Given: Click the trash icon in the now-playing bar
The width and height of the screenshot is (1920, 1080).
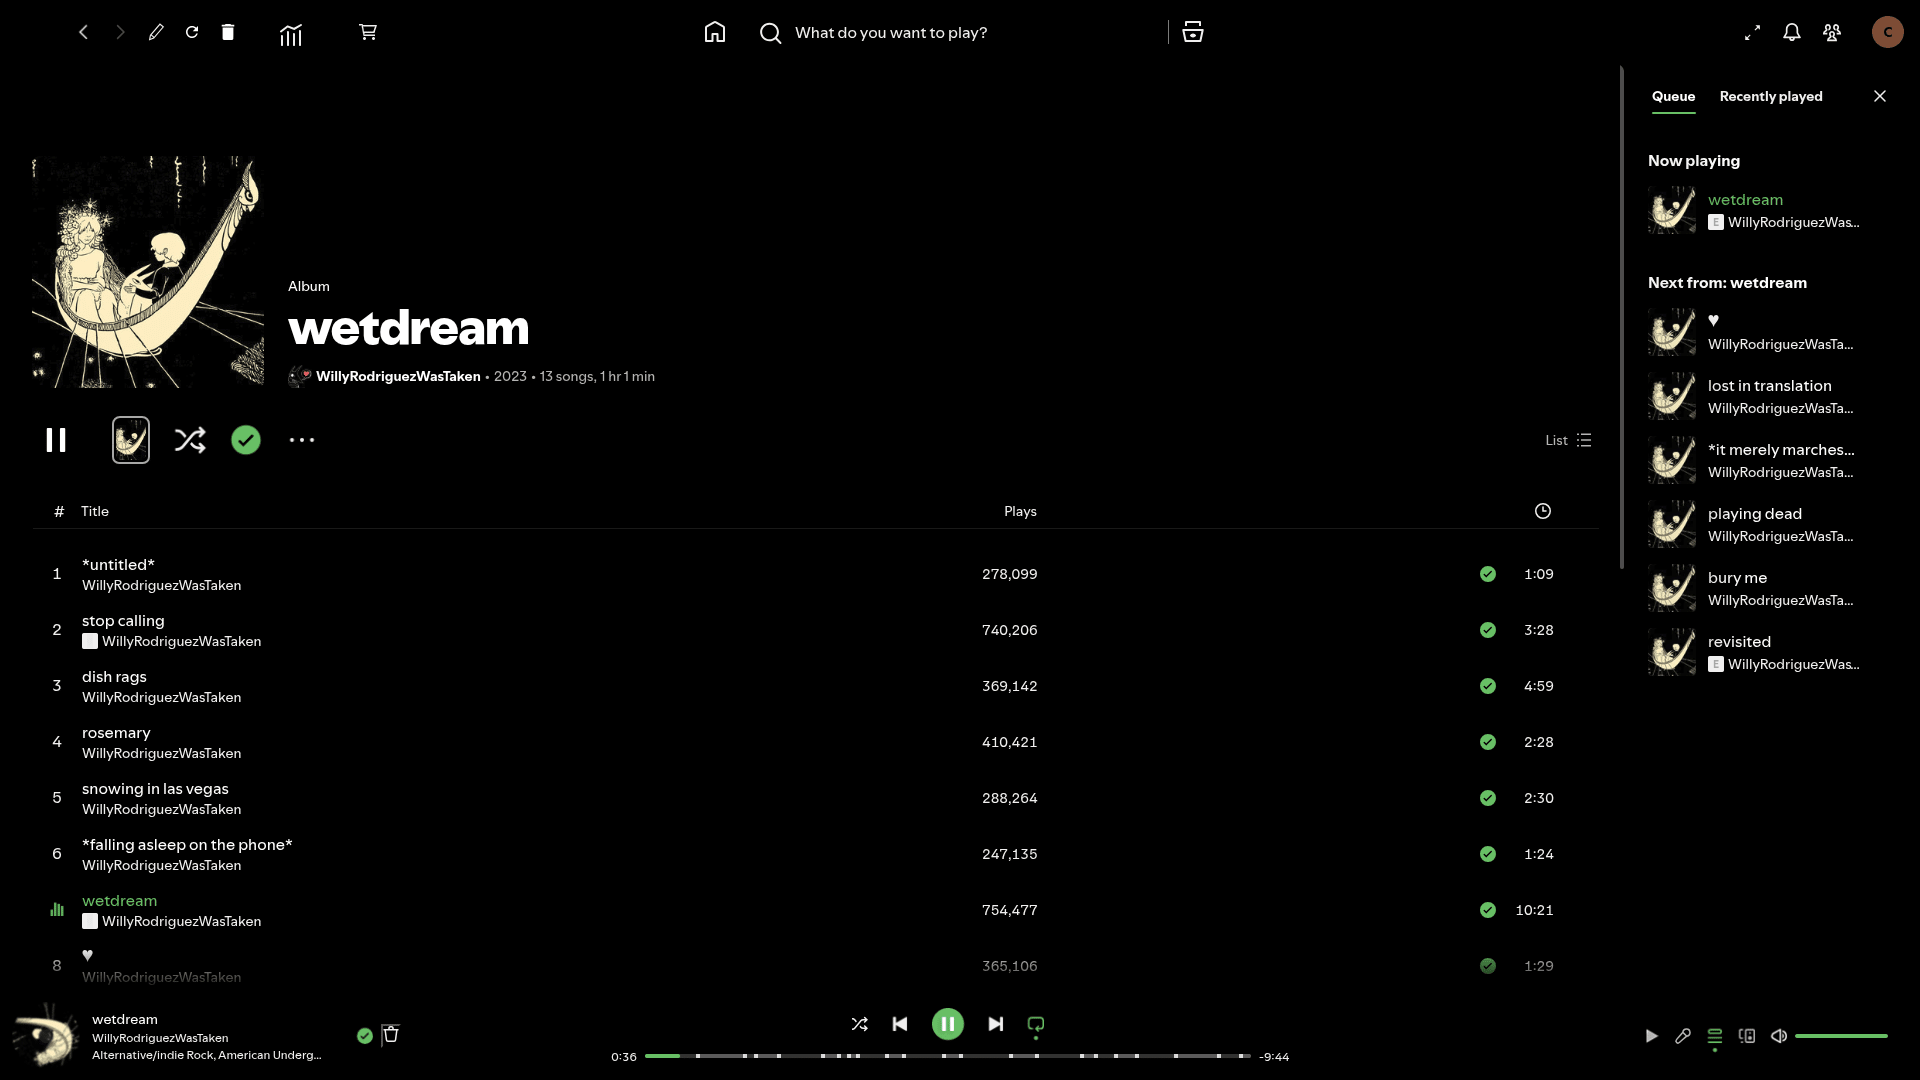Looking at the screenshot, I should pos(391,1034).
